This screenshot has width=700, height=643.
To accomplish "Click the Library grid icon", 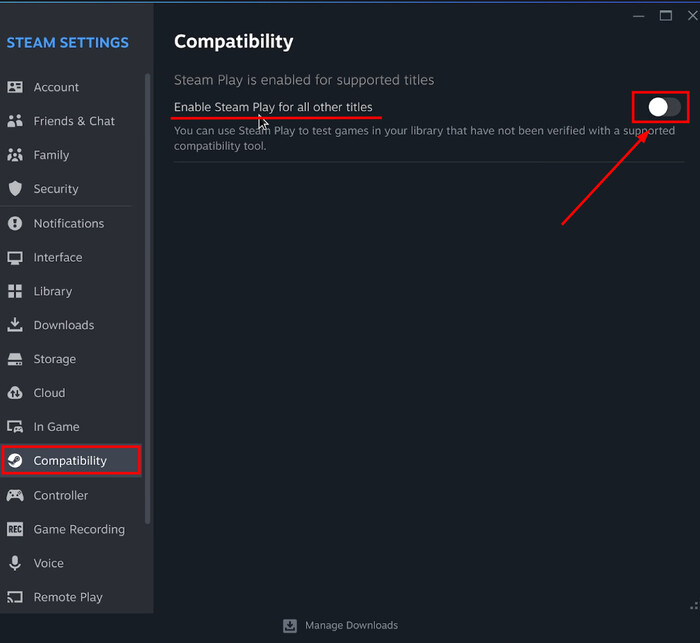I will (x=15, y=291).
